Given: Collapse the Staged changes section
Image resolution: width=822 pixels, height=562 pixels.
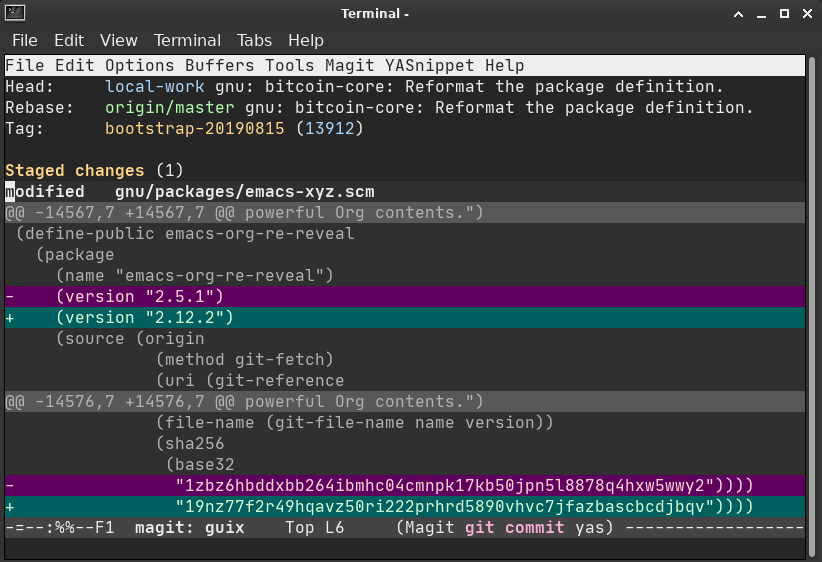Looking at the screenshot, I should (x=74, y=170).
